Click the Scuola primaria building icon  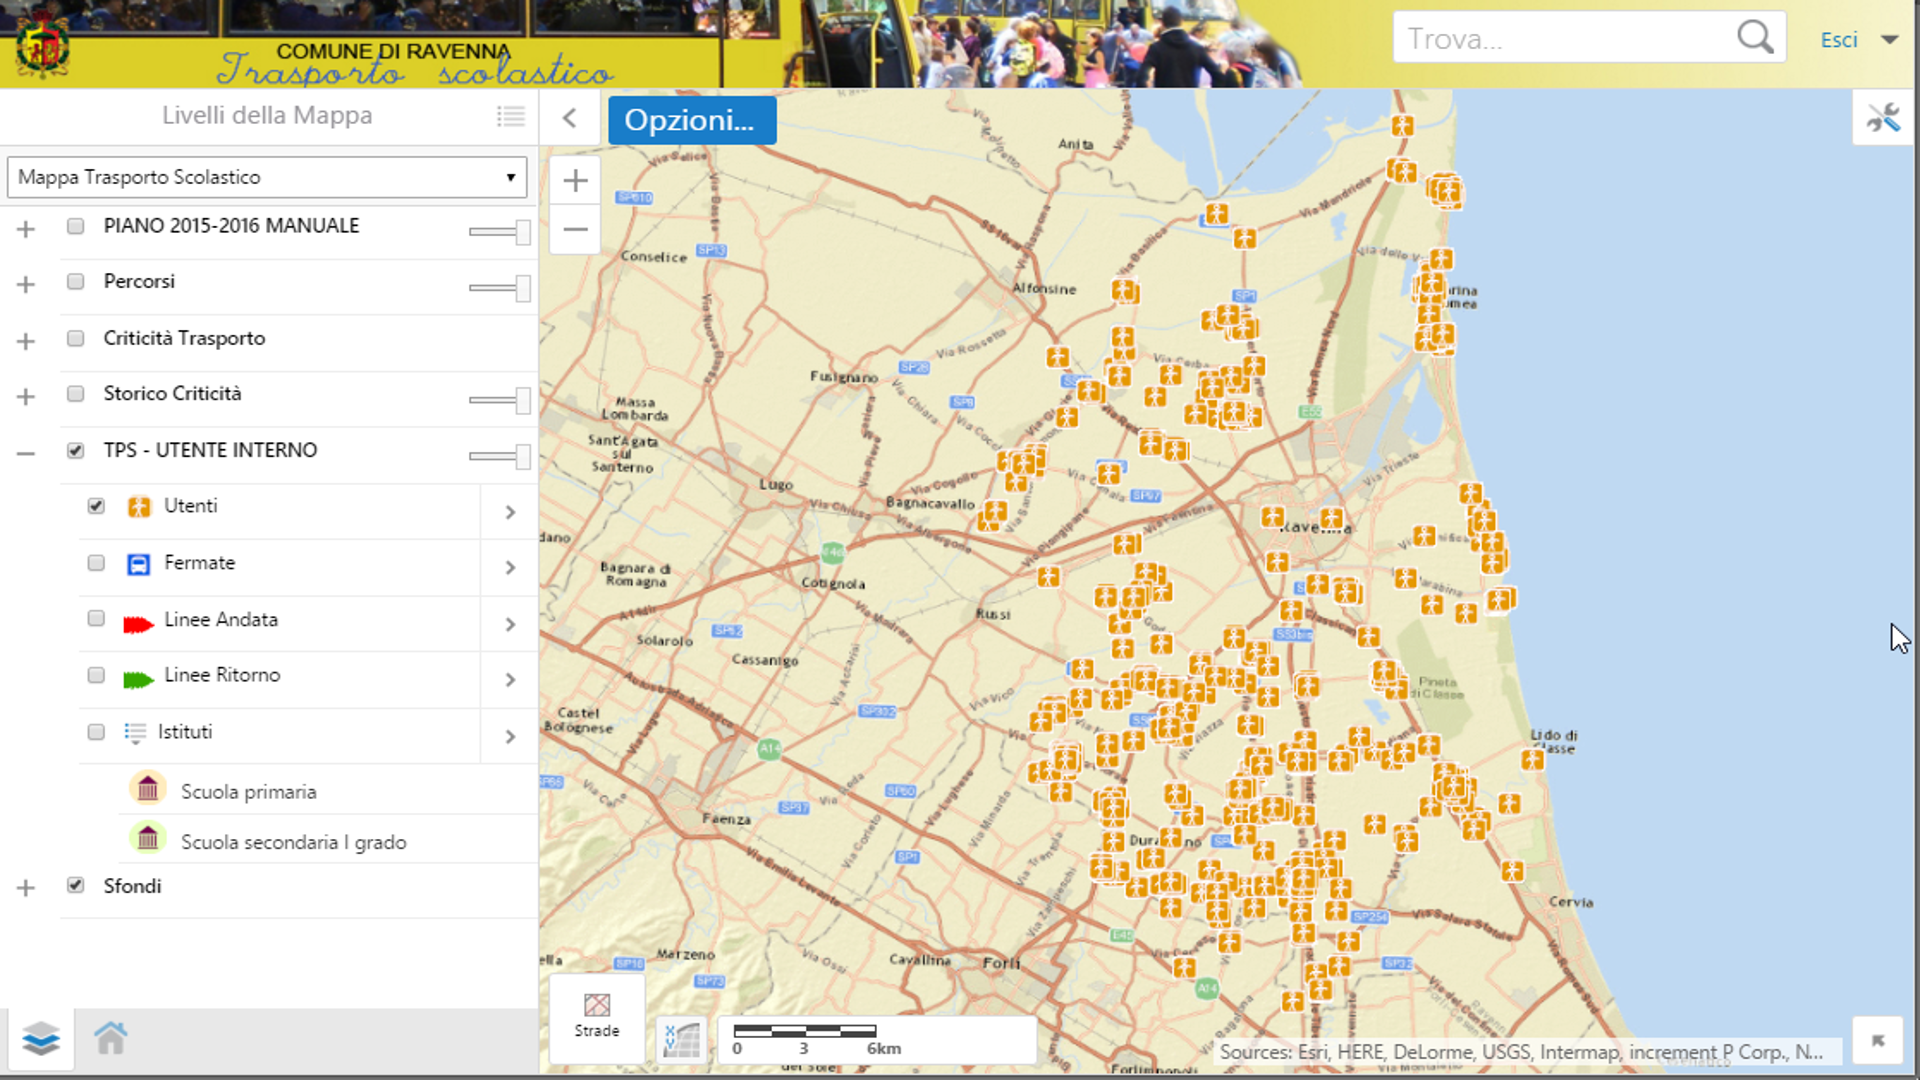148,789
